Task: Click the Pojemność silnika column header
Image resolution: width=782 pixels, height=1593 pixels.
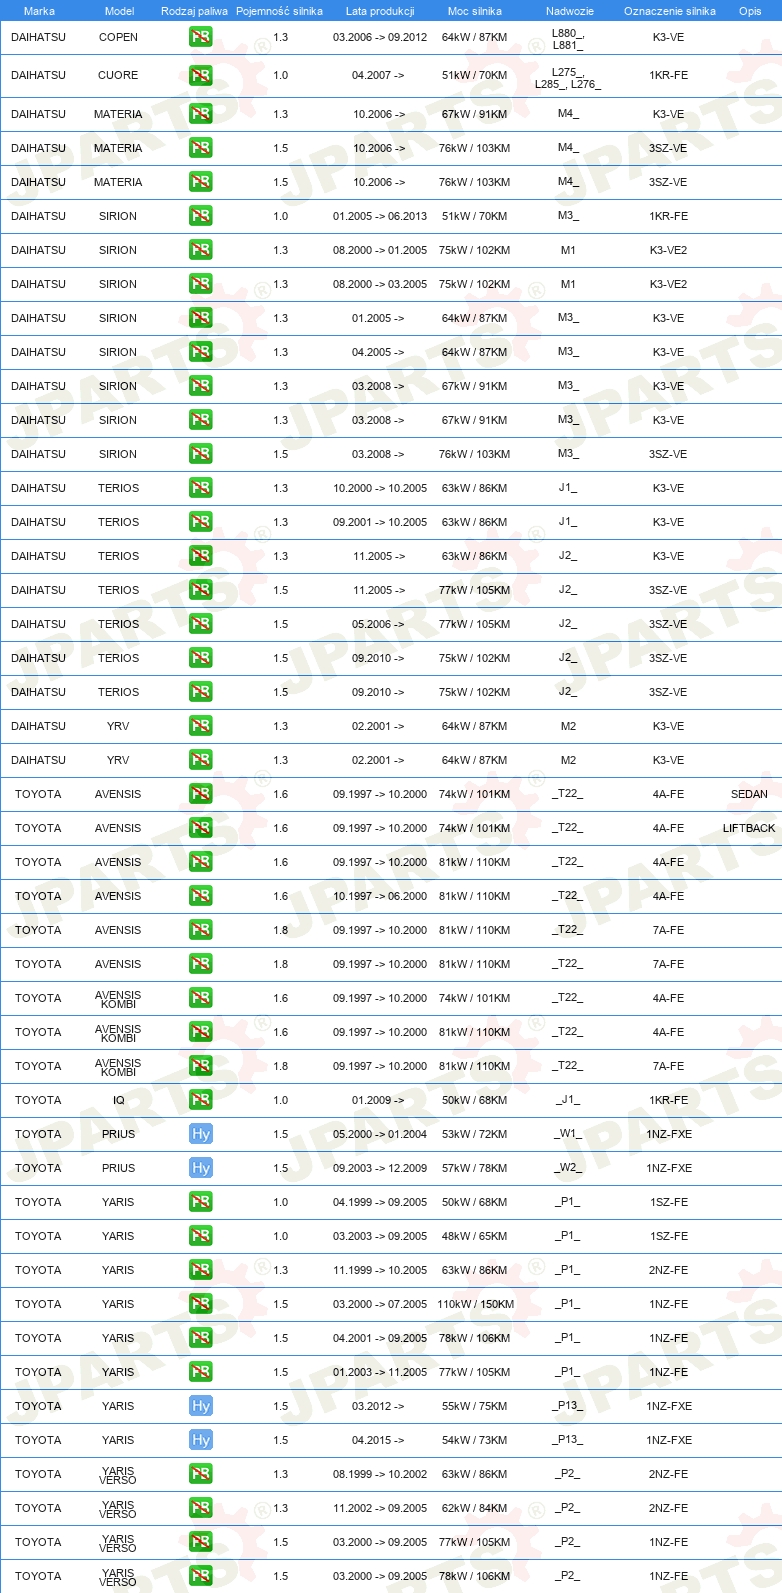Action: (x=279, y=11)
